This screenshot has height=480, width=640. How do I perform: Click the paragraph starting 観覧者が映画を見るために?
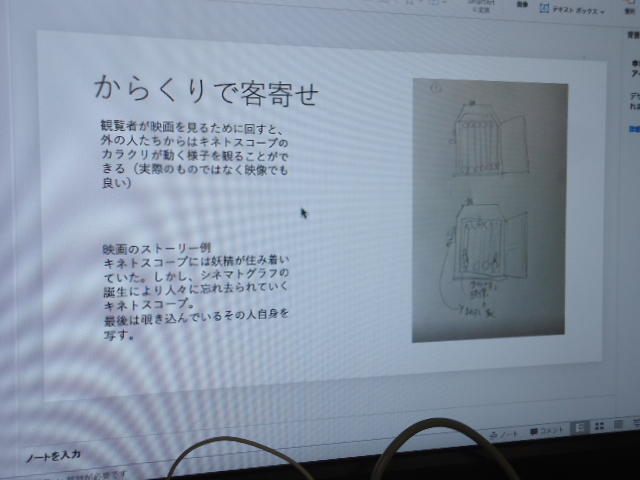195,155
